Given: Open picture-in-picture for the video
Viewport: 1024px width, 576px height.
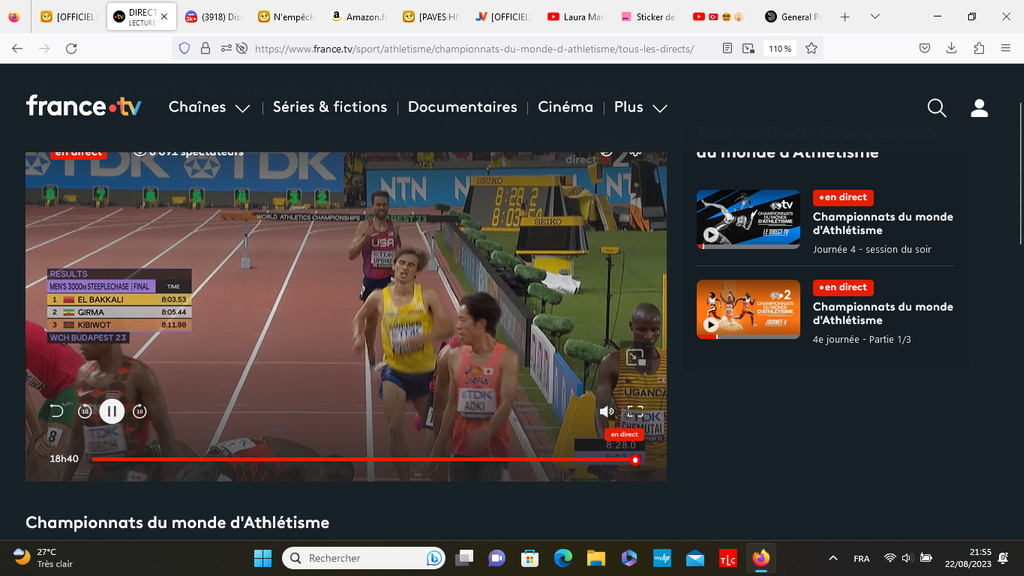Looking at the screenshot, I should (635, 358).
